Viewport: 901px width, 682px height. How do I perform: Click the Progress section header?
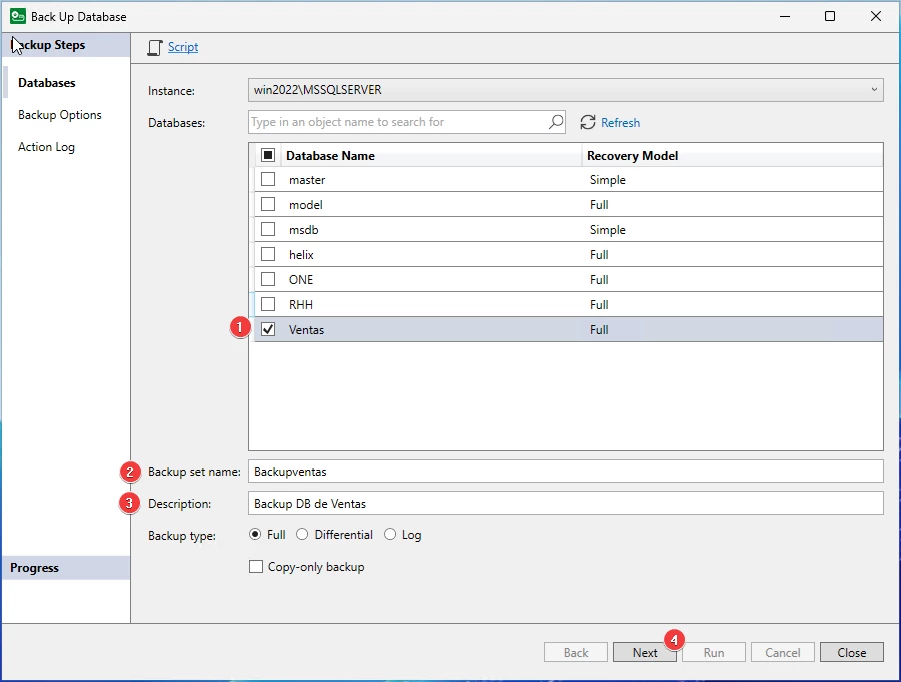66,568
